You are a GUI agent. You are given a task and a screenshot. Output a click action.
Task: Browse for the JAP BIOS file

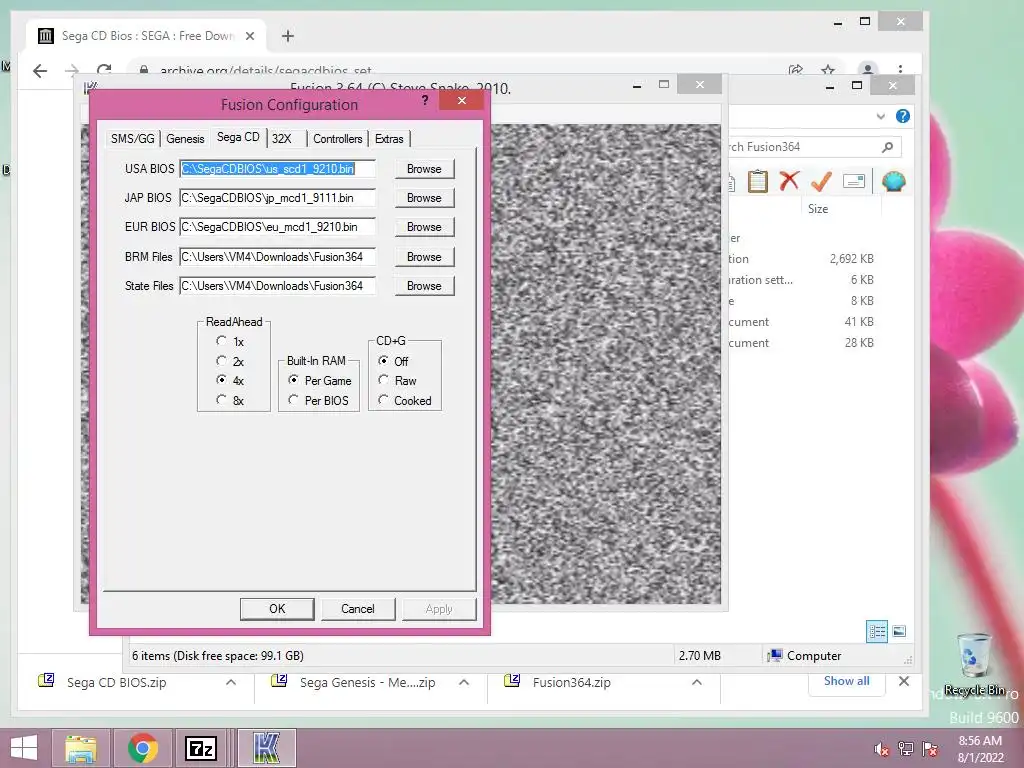tap(424, 198)
